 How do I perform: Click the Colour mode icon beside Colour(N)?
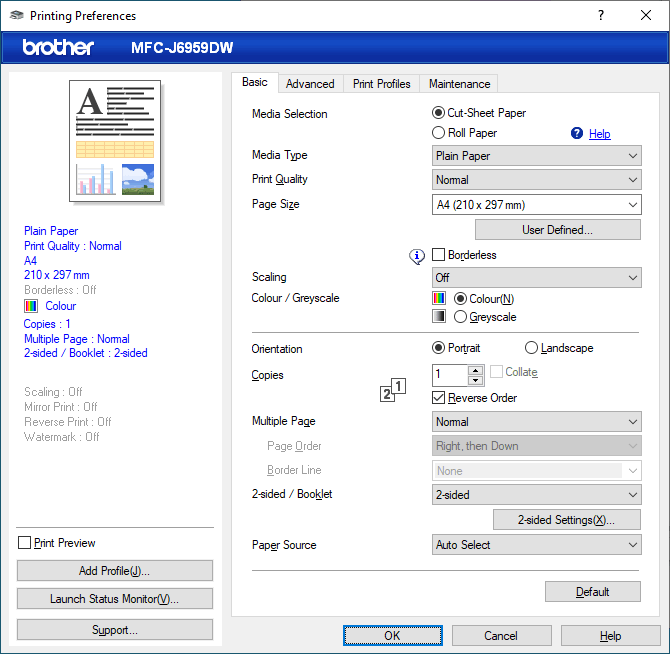(x=439, y=298)
